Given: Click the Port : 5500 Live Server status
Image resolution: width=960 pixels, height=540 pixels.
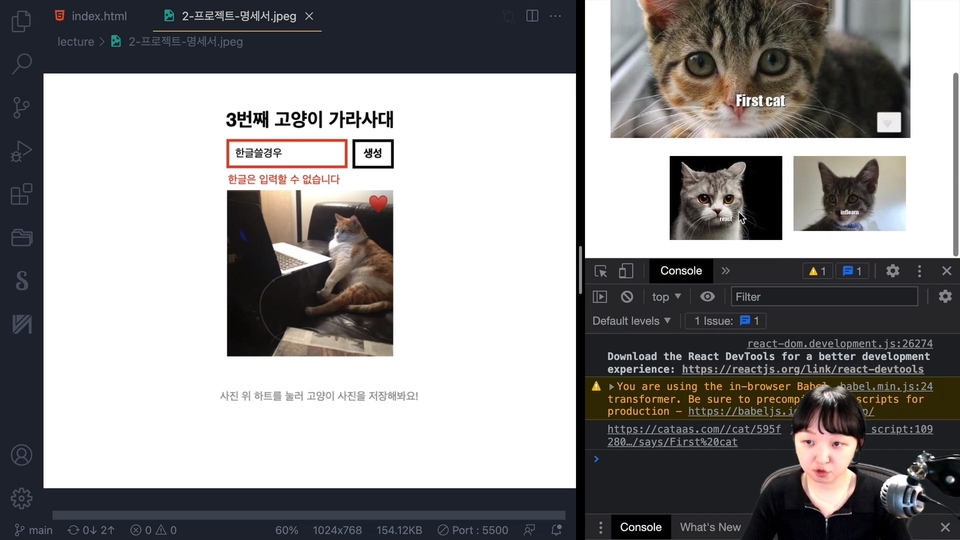Looking at the screenshot, I should (473, 530).
